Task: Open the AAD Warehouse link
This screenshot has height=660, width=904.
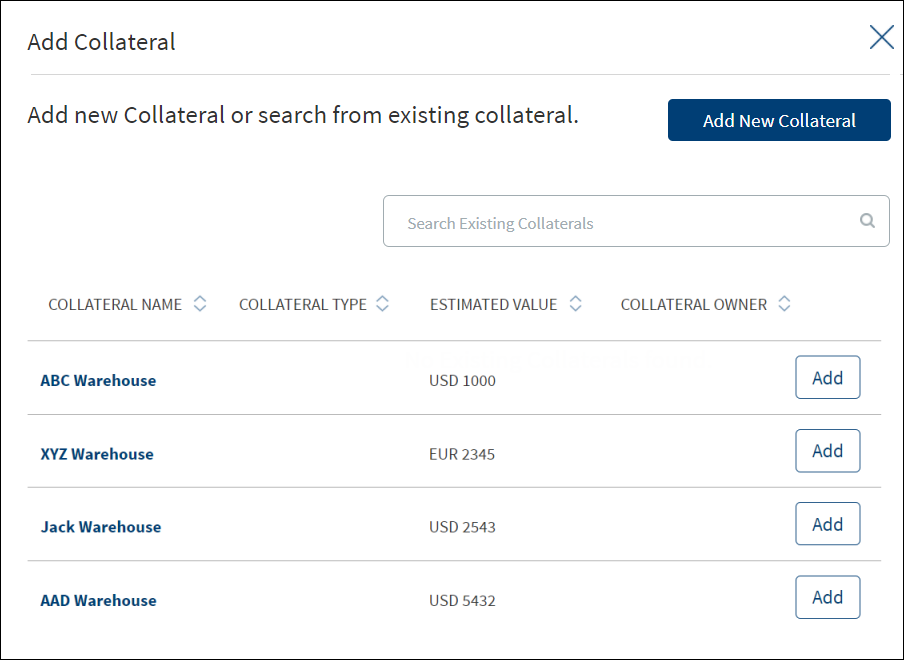Action: point(99,601)
